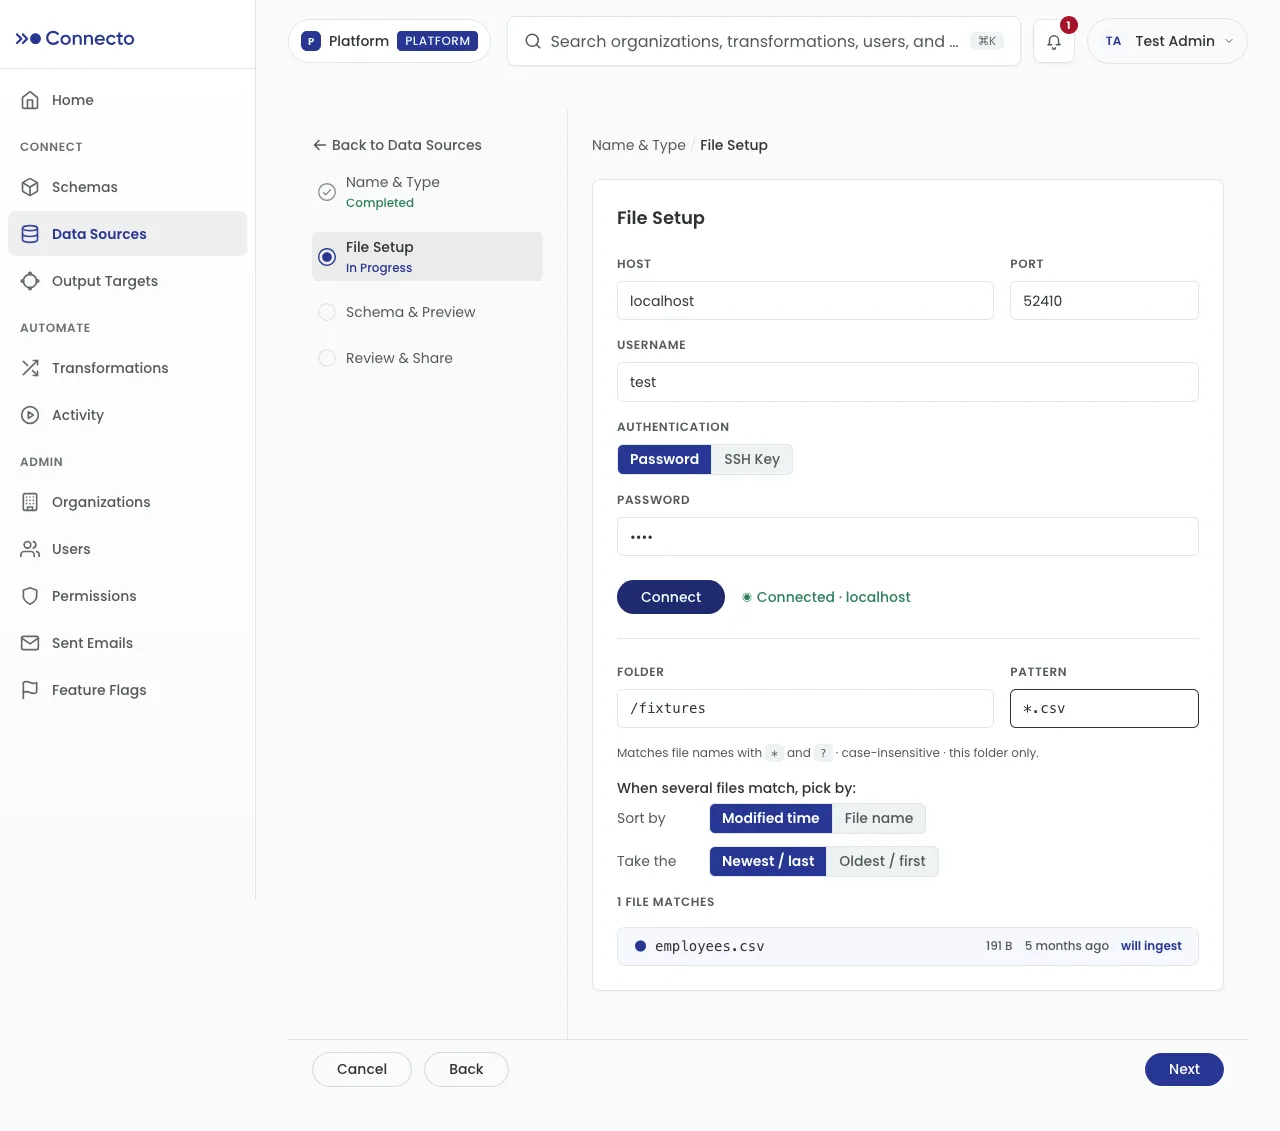
Task: Click the Connect button
Action: 671,597
